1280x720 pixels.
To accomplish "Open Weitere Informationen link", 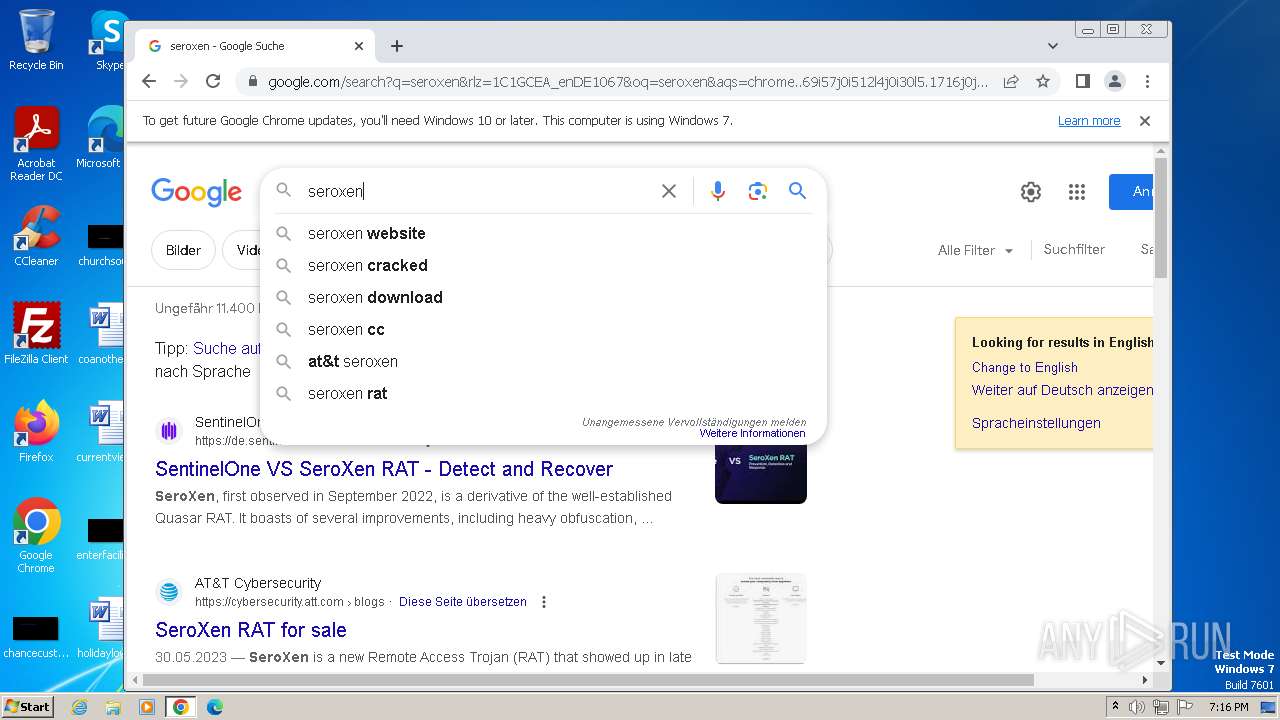I will [752, 434].
